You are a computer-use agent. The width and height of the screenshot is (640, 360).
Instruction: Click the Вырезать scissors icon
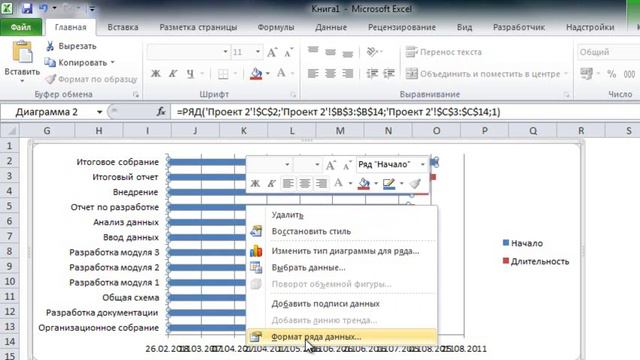[x=50, y=46]
